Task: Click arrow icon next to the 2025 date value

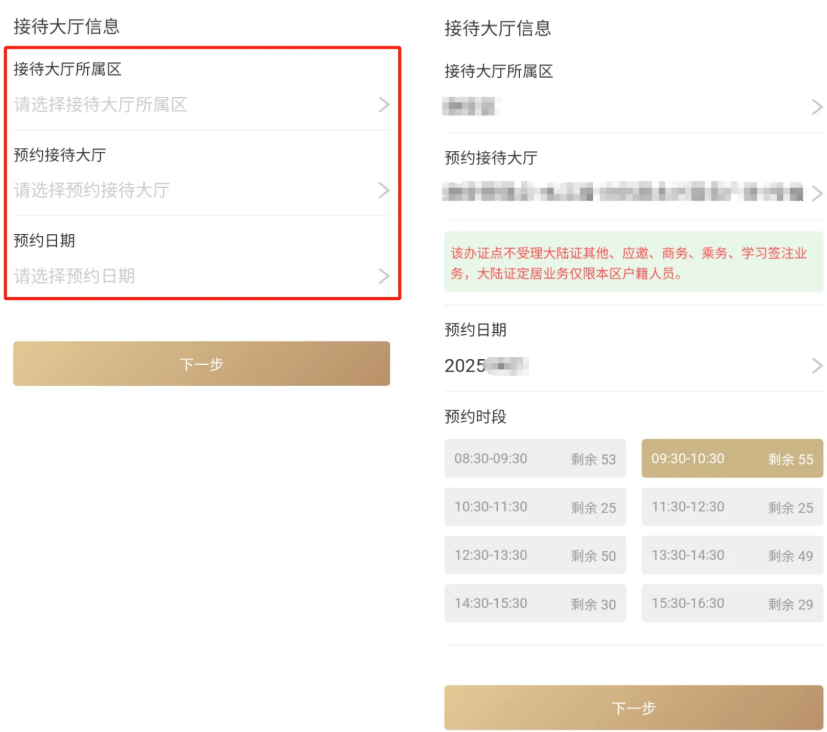Action: [817, 366]
